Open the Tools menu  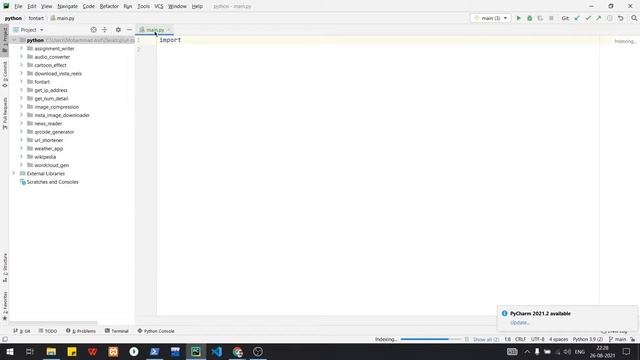coord(143,6)
